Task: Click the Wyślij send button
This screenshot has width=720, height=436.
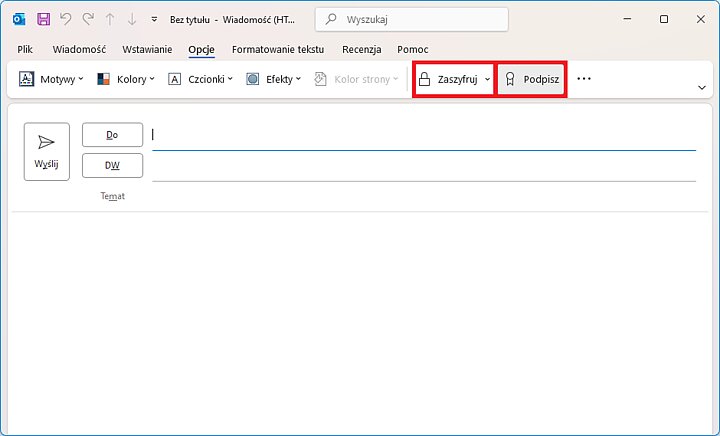Action: pyautogui.click(x=47, y=151)
